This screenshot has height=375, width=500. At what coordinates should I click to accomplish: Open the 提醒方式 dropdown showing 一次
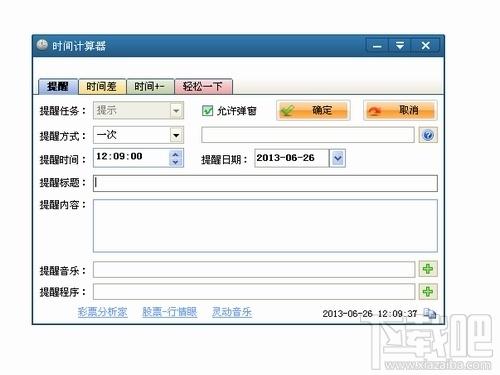(176, 135)
